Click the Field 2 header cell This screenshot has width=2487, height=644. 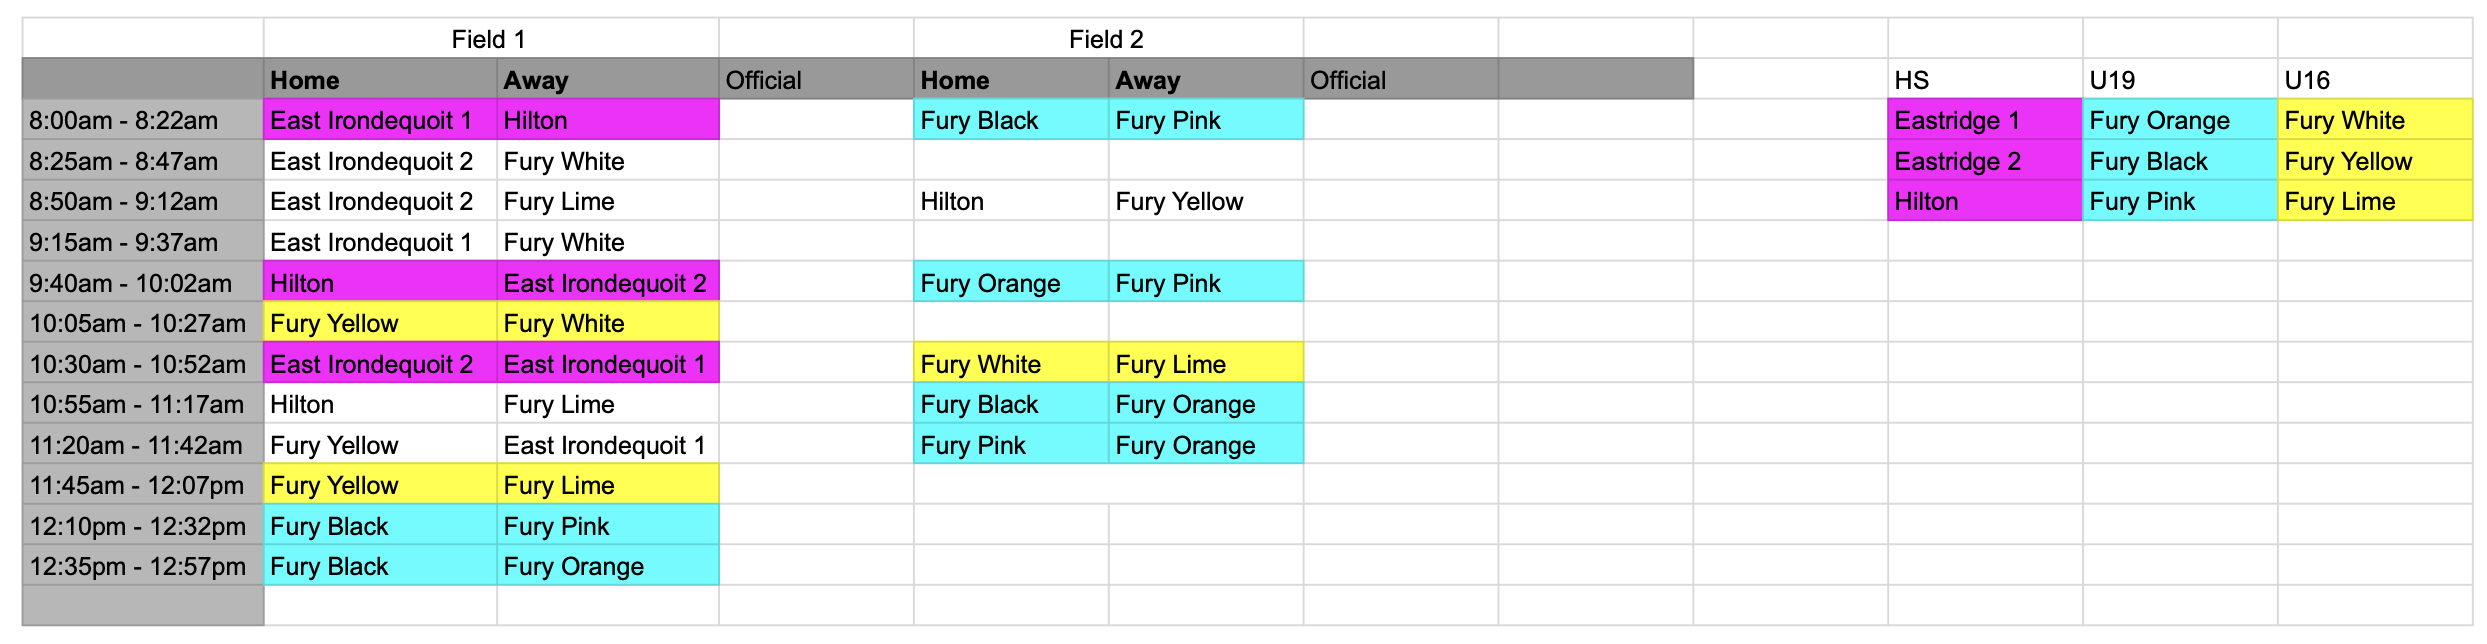pyautogui.click(x=1108, y=39)
